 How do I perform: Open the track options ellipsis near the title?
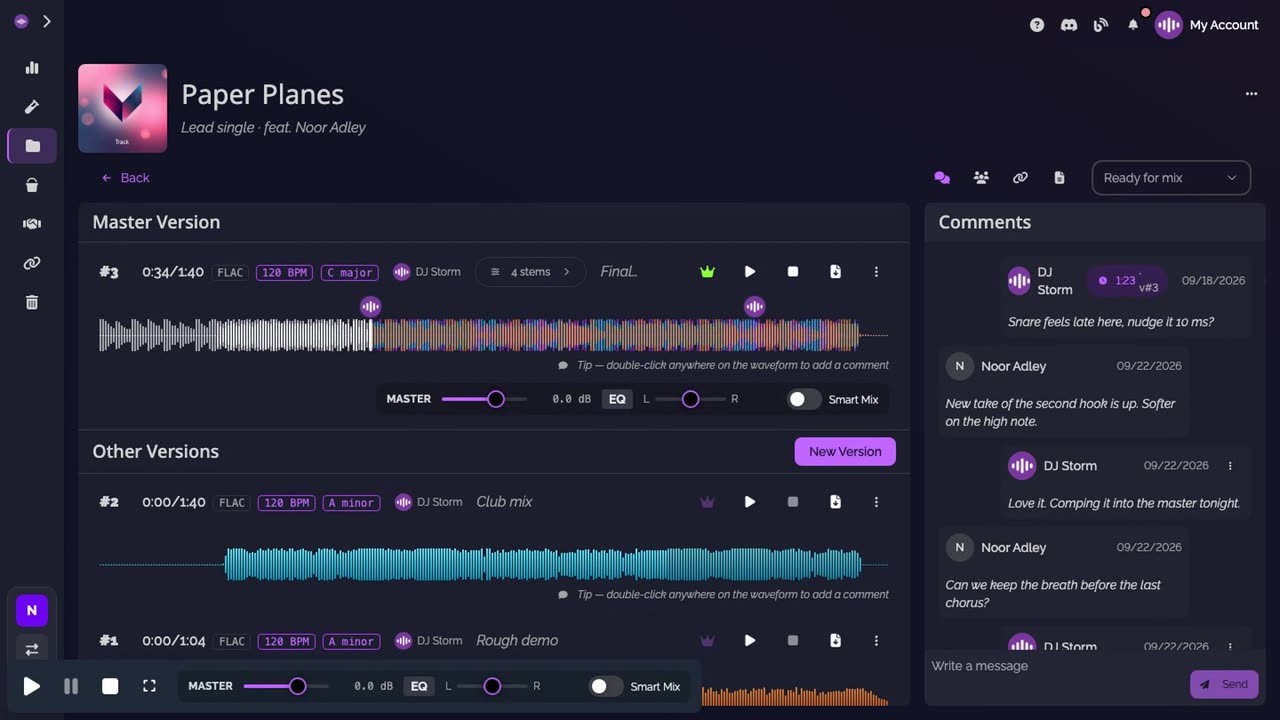1251,94
